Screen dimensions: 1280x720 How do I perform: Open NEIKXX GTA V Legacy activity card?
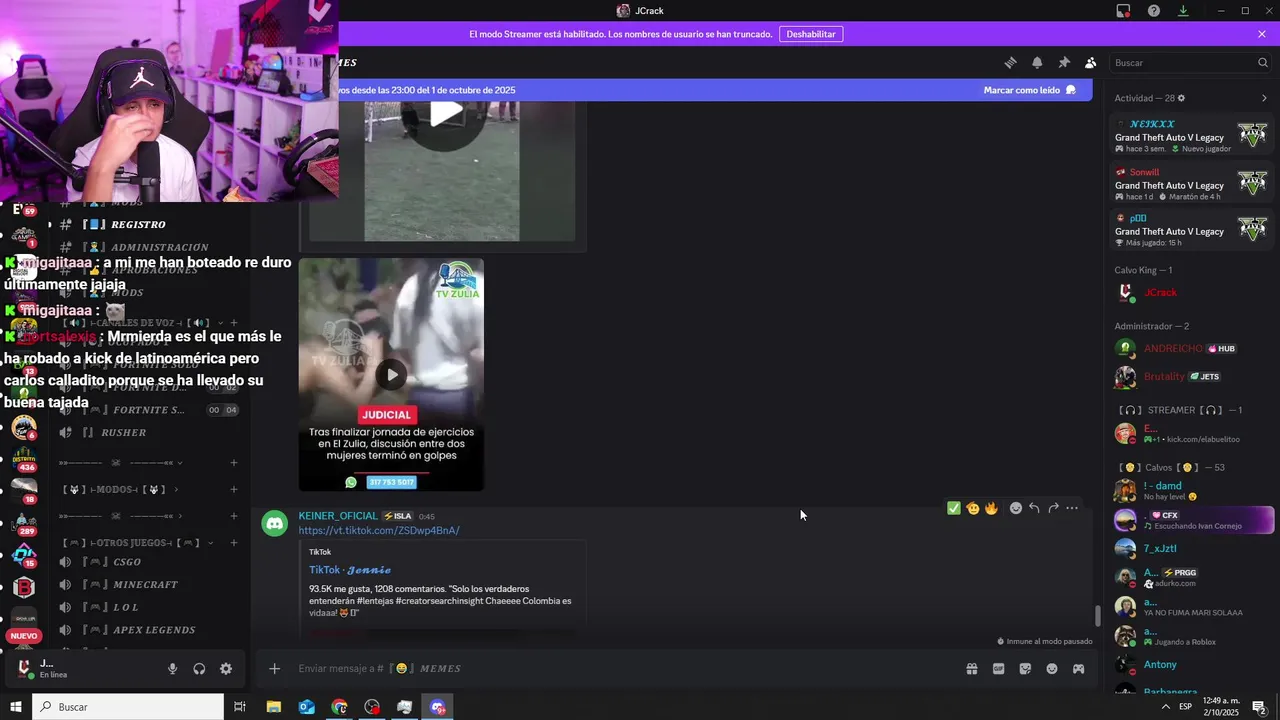(1191, 136)
